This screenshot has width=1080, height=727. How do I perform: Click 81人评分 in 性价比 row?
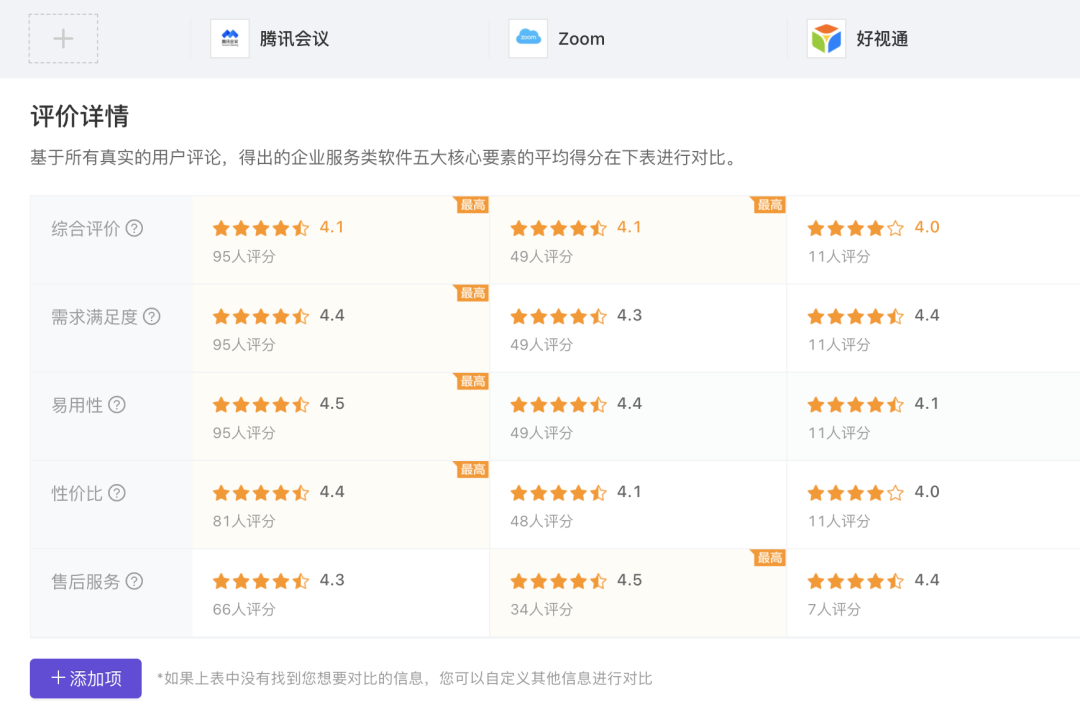pos(244,521)
